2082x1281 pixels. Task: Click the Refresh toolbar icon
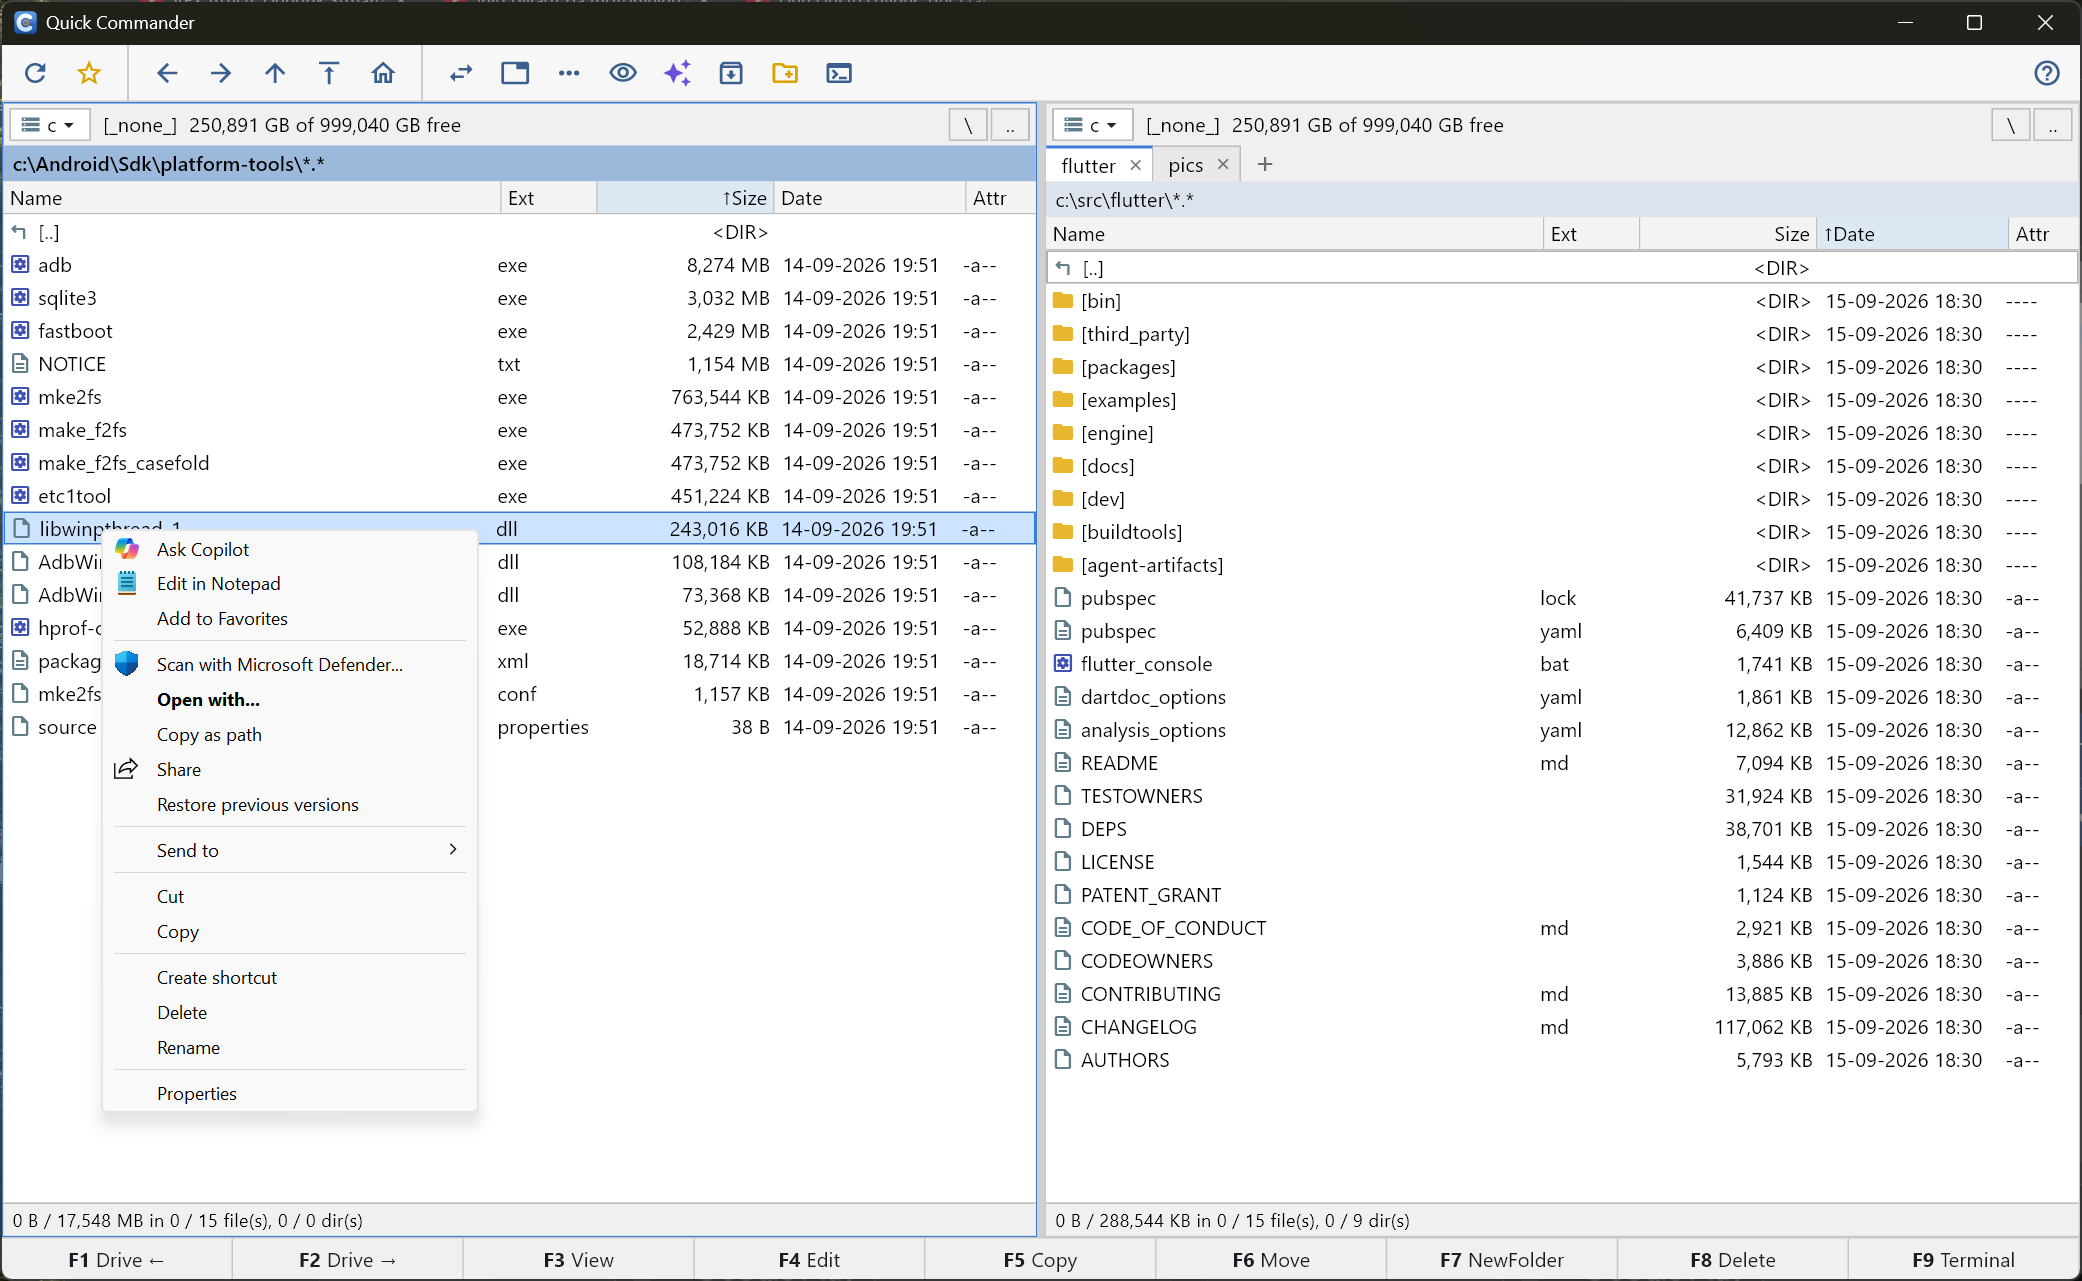coord(35,73)
